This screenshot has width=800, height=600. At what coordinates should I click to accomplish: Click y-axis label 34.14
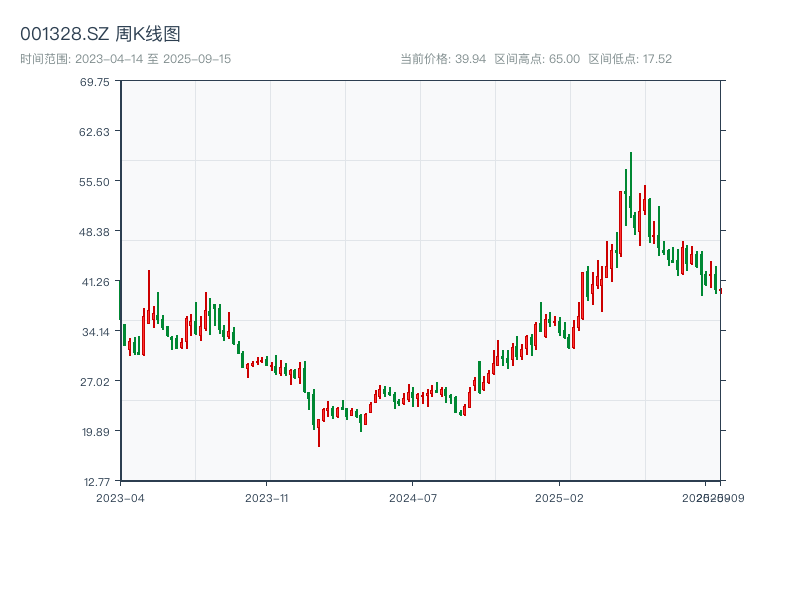tap(95, 332)
